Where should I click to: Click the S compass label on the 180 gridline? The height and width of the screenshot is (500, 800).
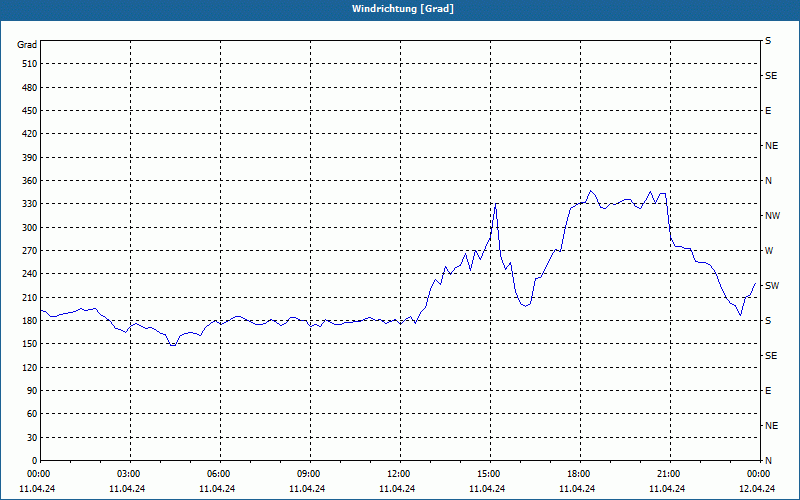pyautogui.click(x=768, y=321)
